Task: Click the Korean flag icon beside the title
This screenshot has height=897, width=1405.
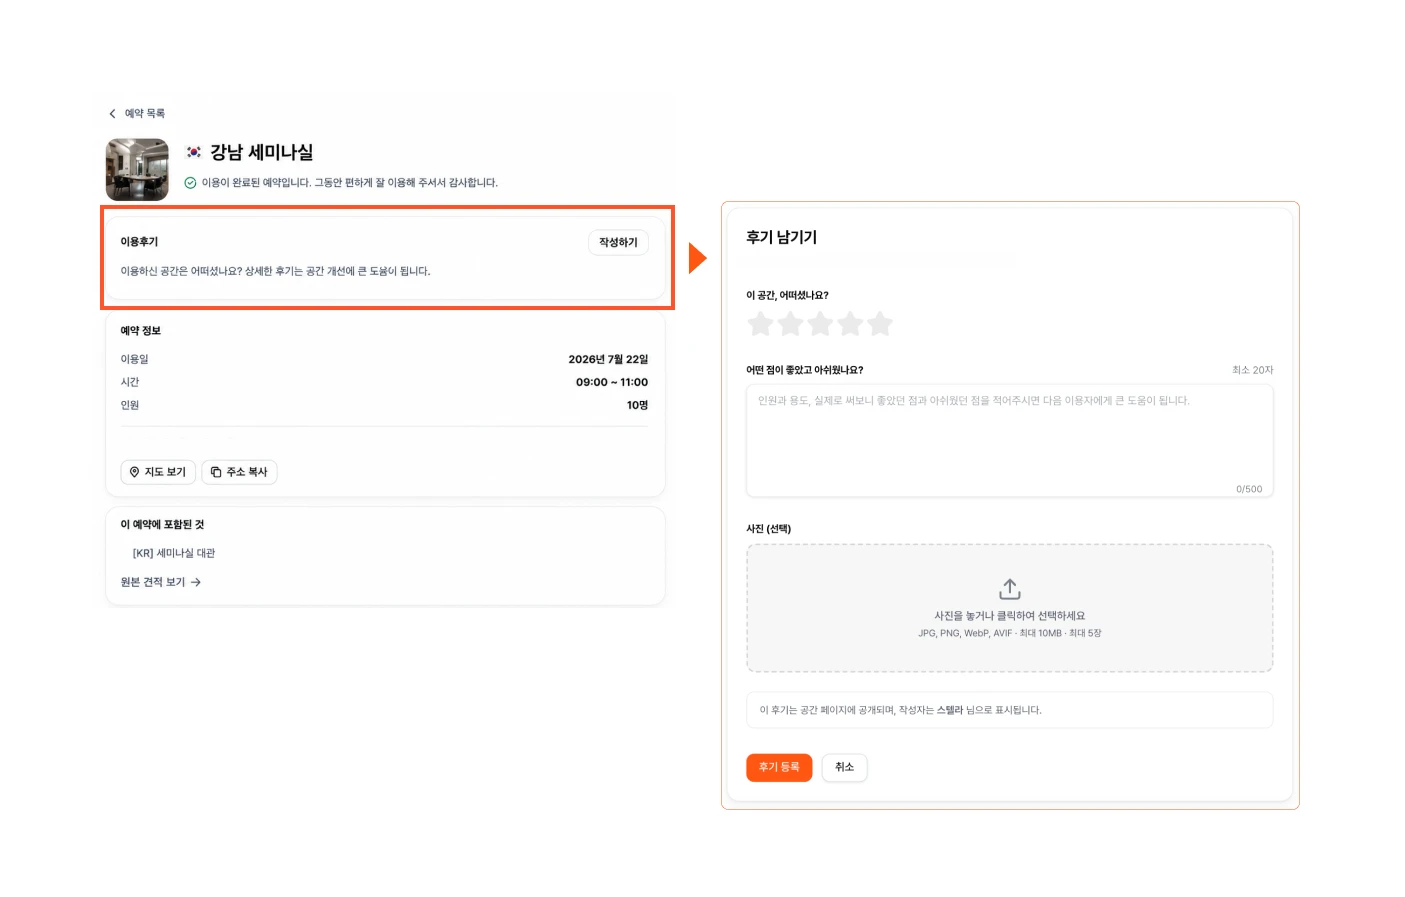Action: 194,153
